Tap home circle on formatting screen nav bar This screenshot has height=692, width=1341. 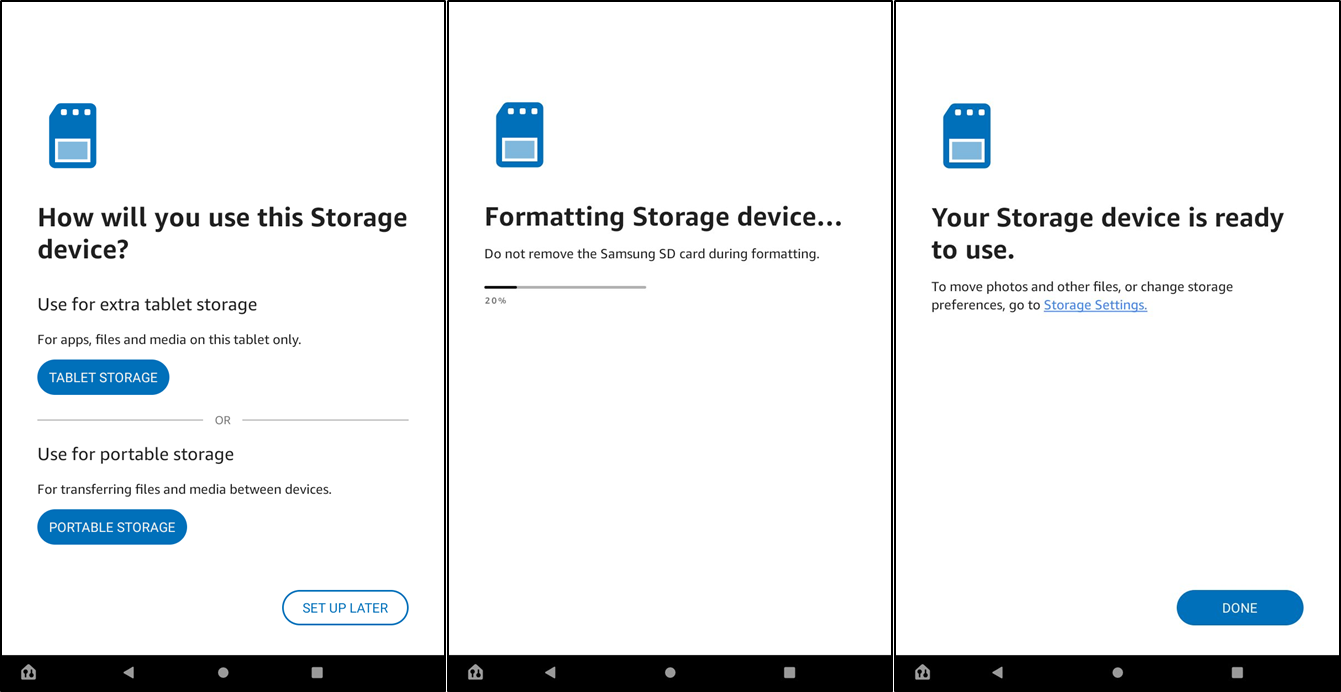(x=670, y=672)
